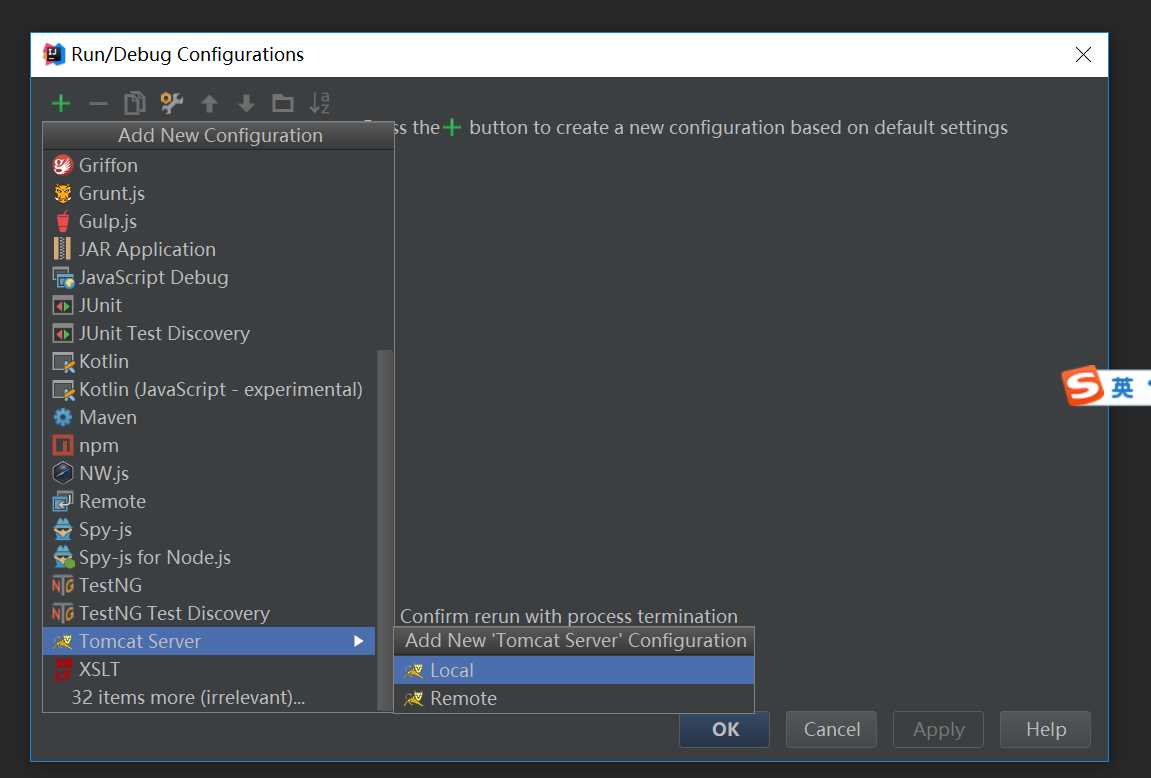Click the Sogou input method S icon
1151x778 pixels.
pyautogui.click(x=1082, y=385)
